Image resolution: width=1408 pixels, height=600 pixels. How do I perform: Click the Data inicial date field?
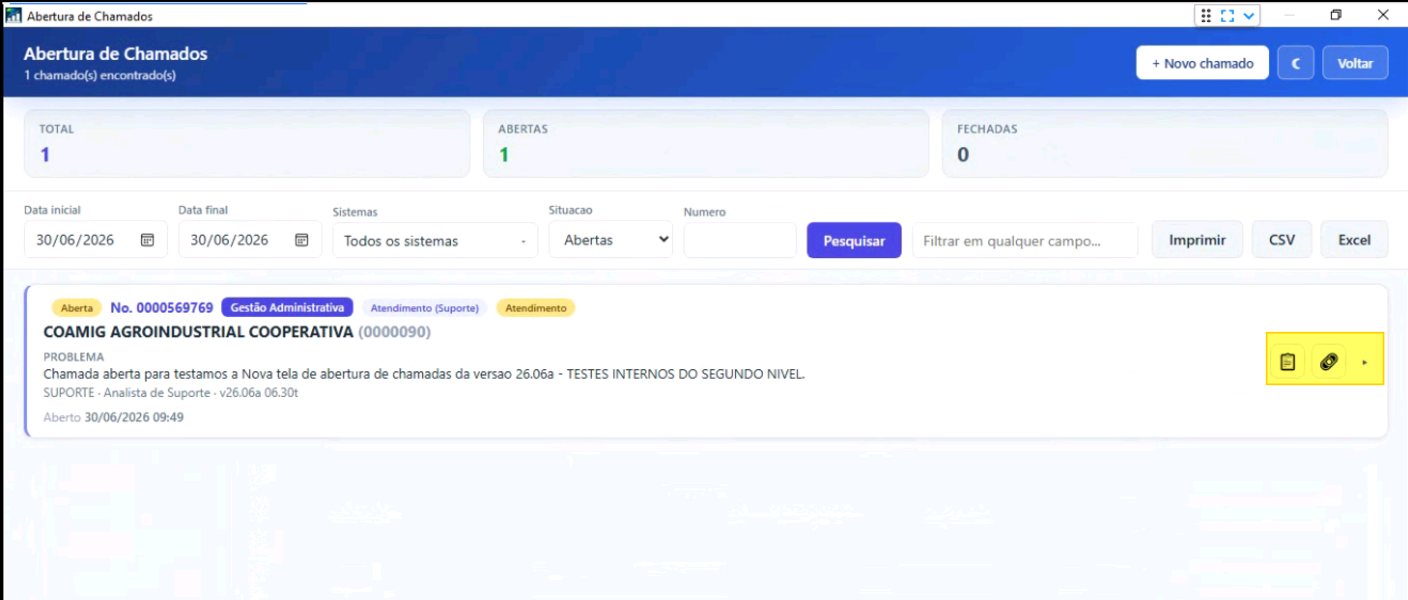(96, 240)
